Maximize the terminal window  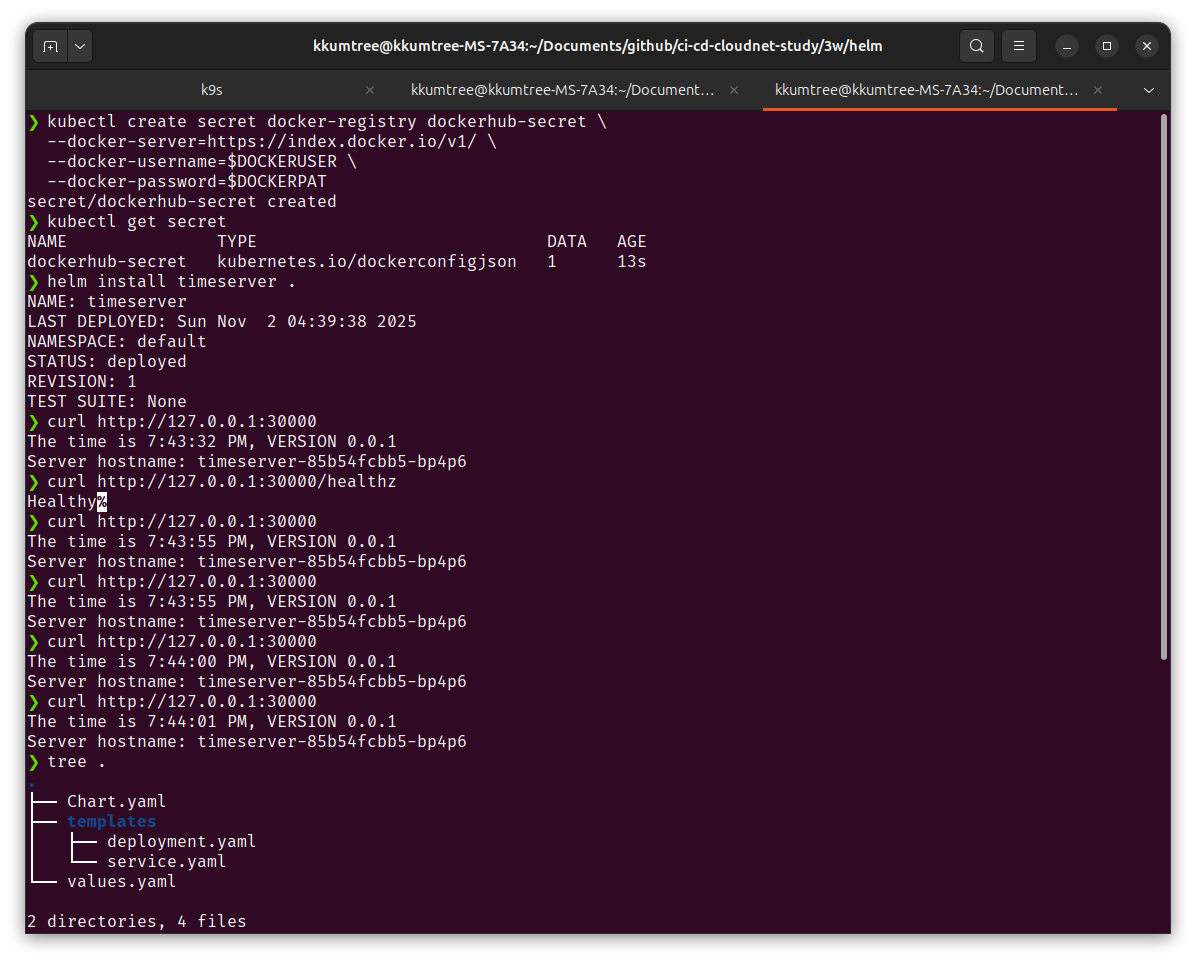(1107, 47)
